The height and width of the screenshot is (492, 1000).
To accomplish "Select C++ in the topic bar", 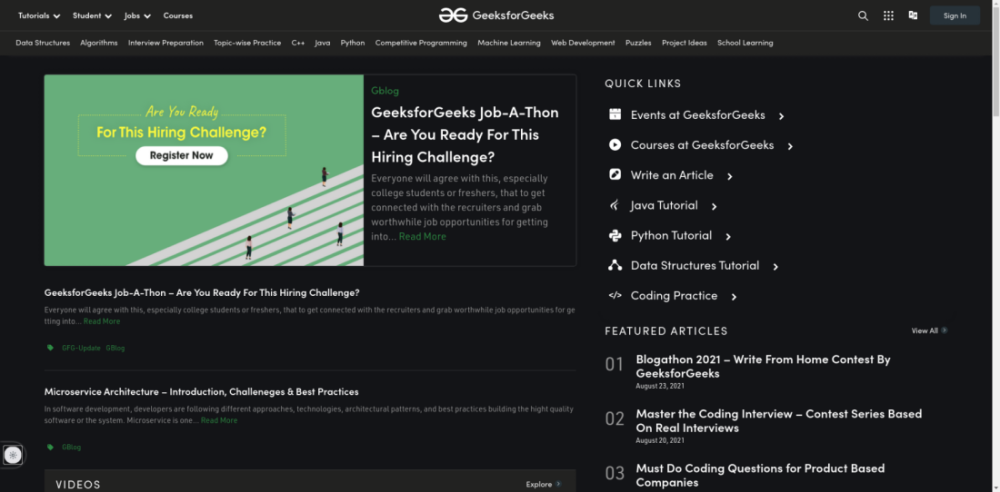I will (298, 43).
